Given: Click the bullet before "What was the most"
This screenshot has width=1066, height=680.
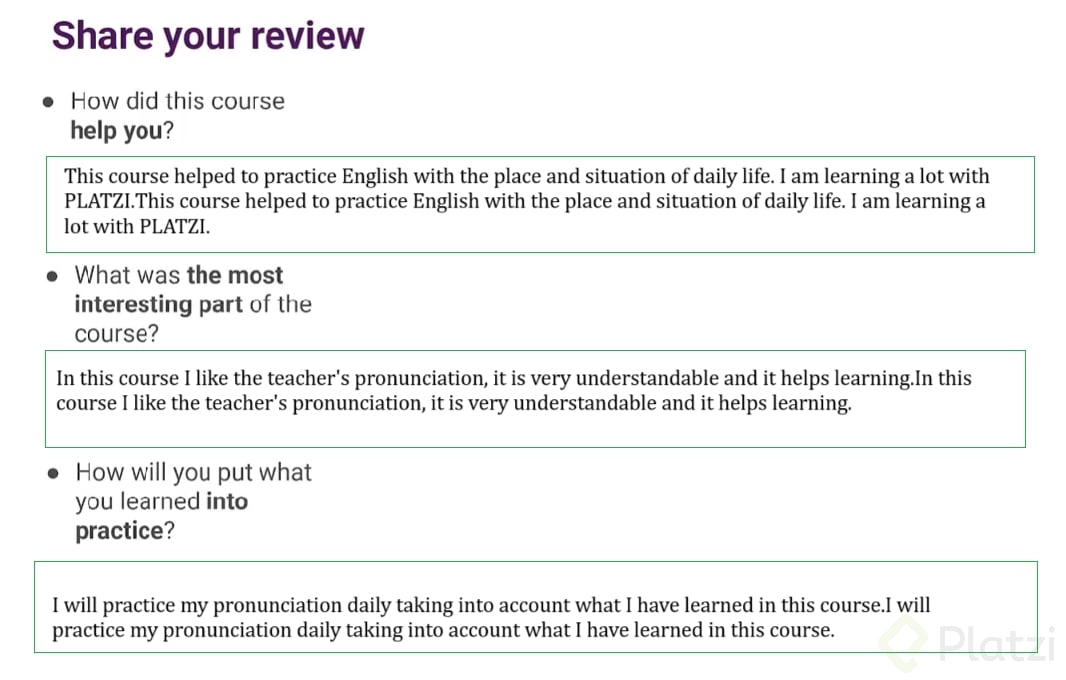Looking at the screenshot, I should [52, 276].
